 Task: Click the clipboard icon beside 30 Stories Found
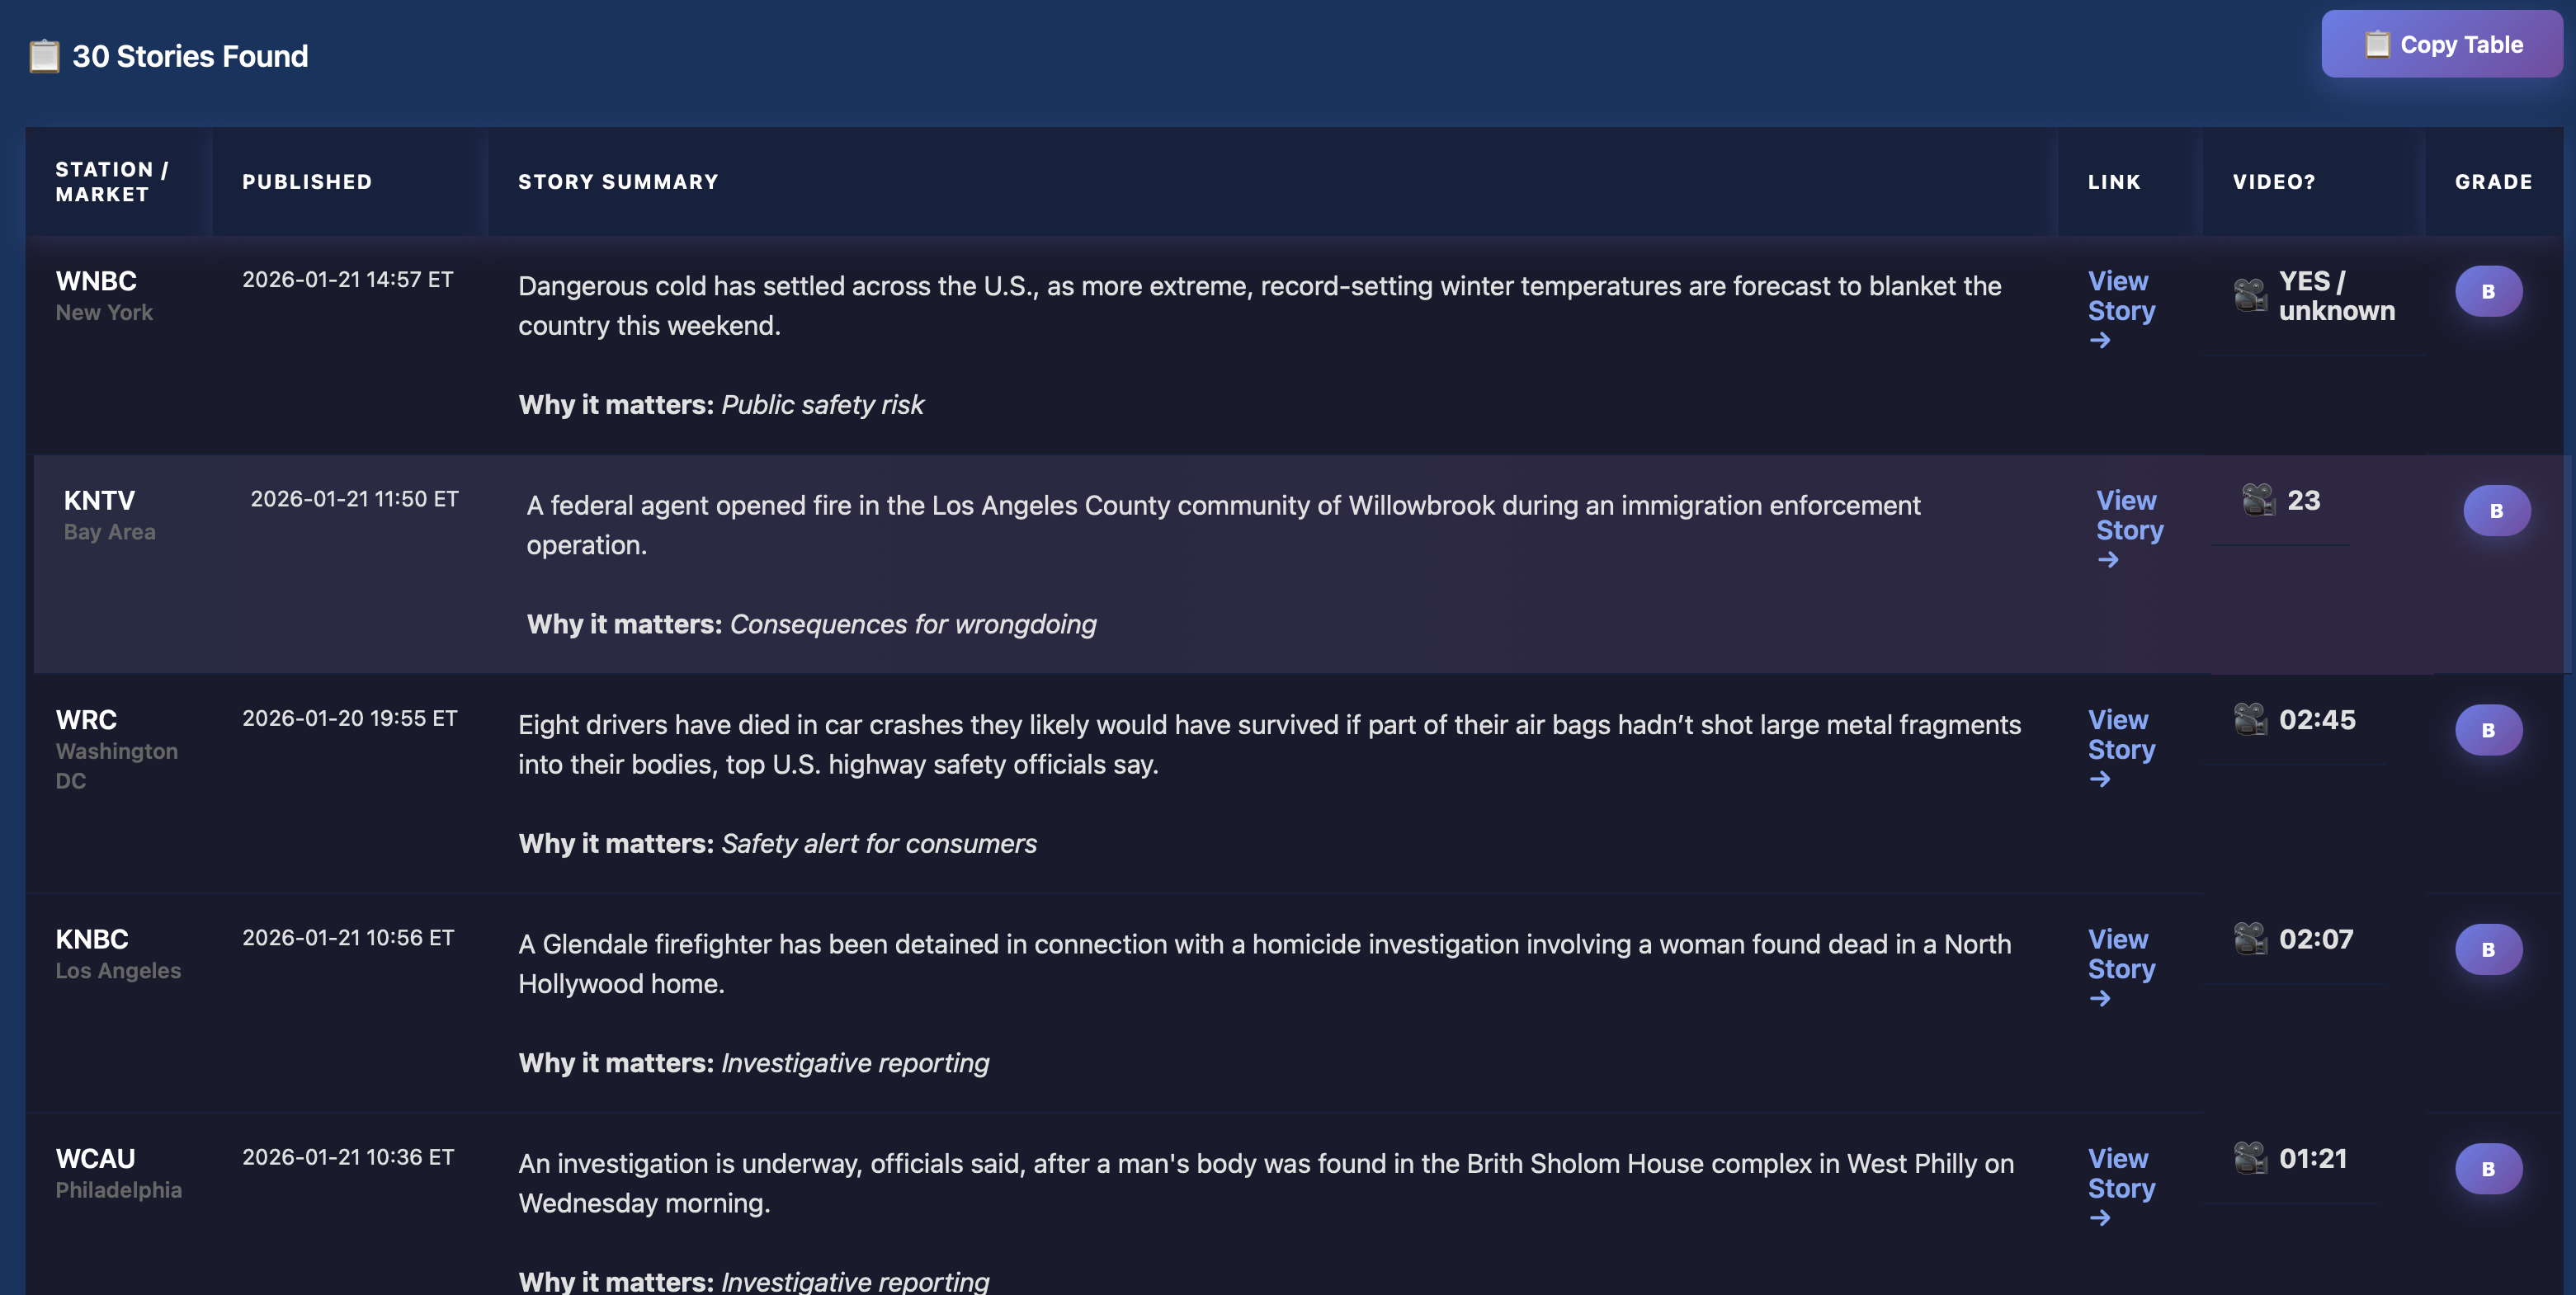coord(44,57)
